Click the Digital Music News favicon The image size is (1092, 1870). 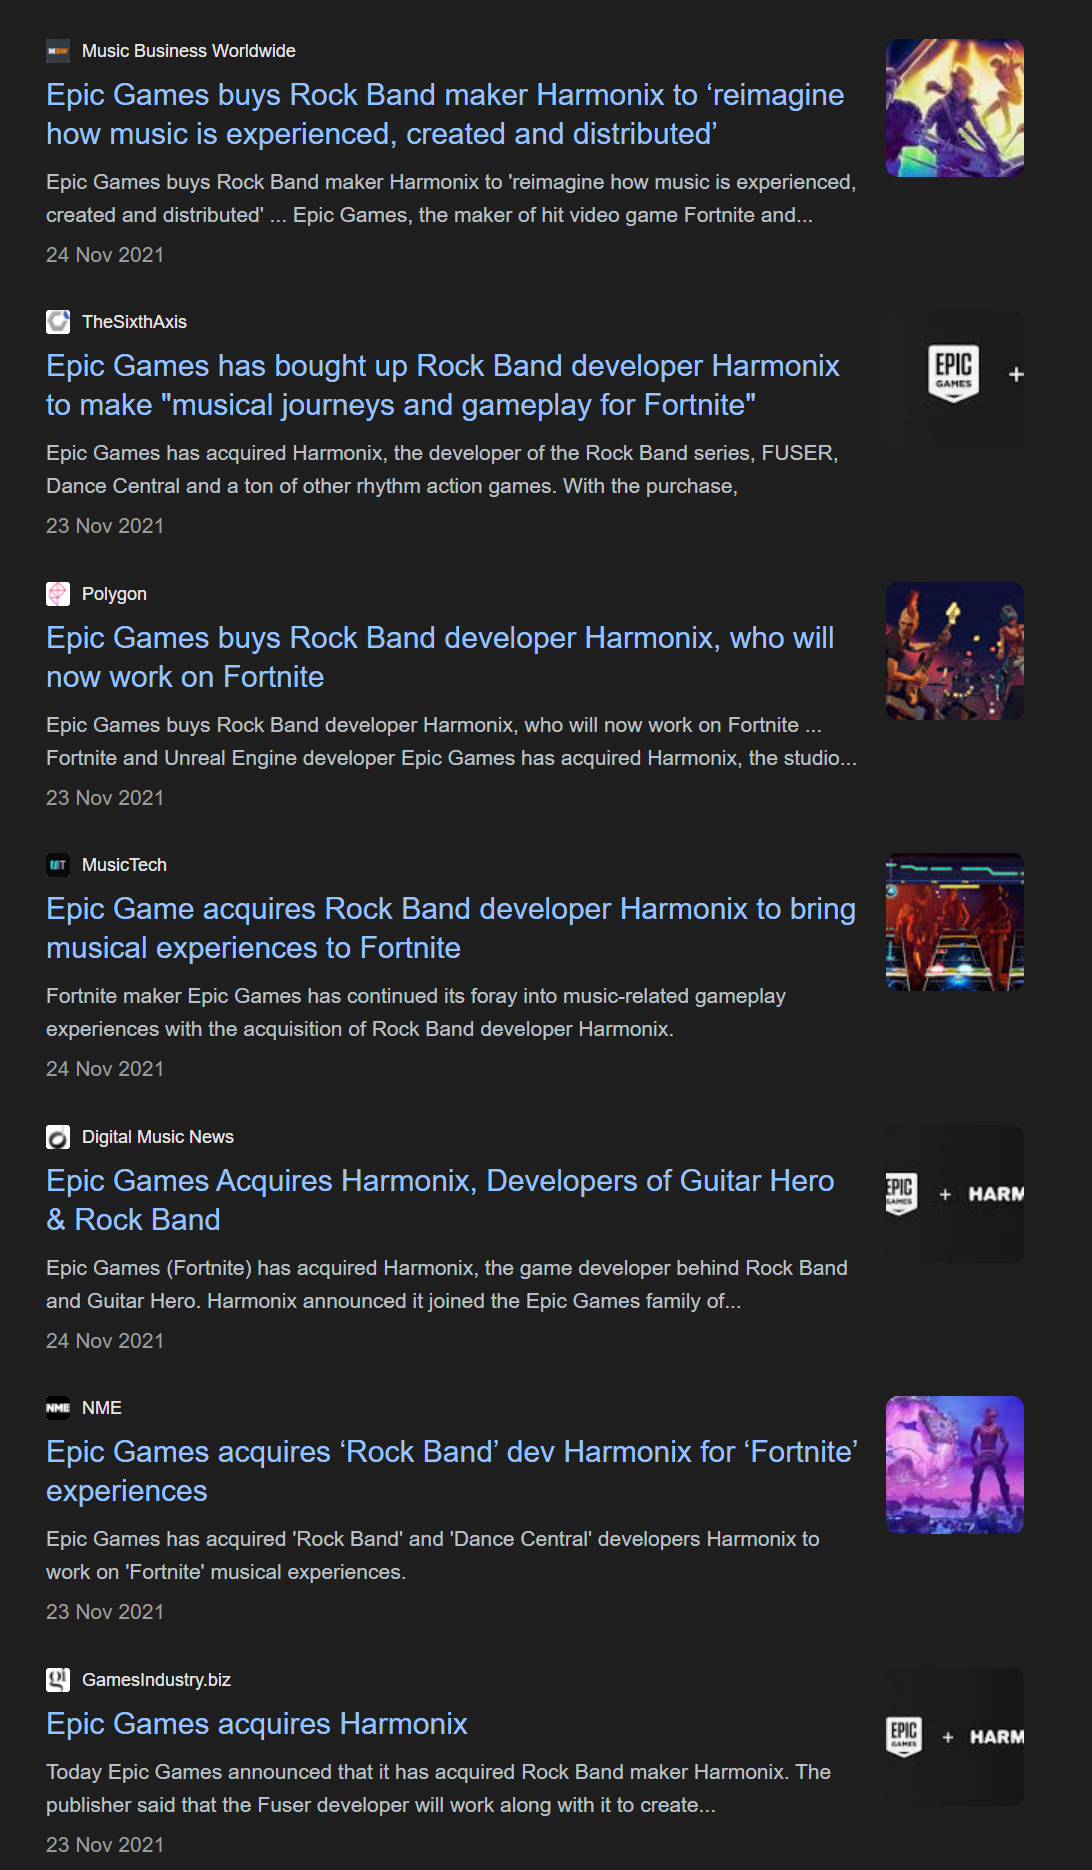pyautogui.click(x=58, y=1137)
